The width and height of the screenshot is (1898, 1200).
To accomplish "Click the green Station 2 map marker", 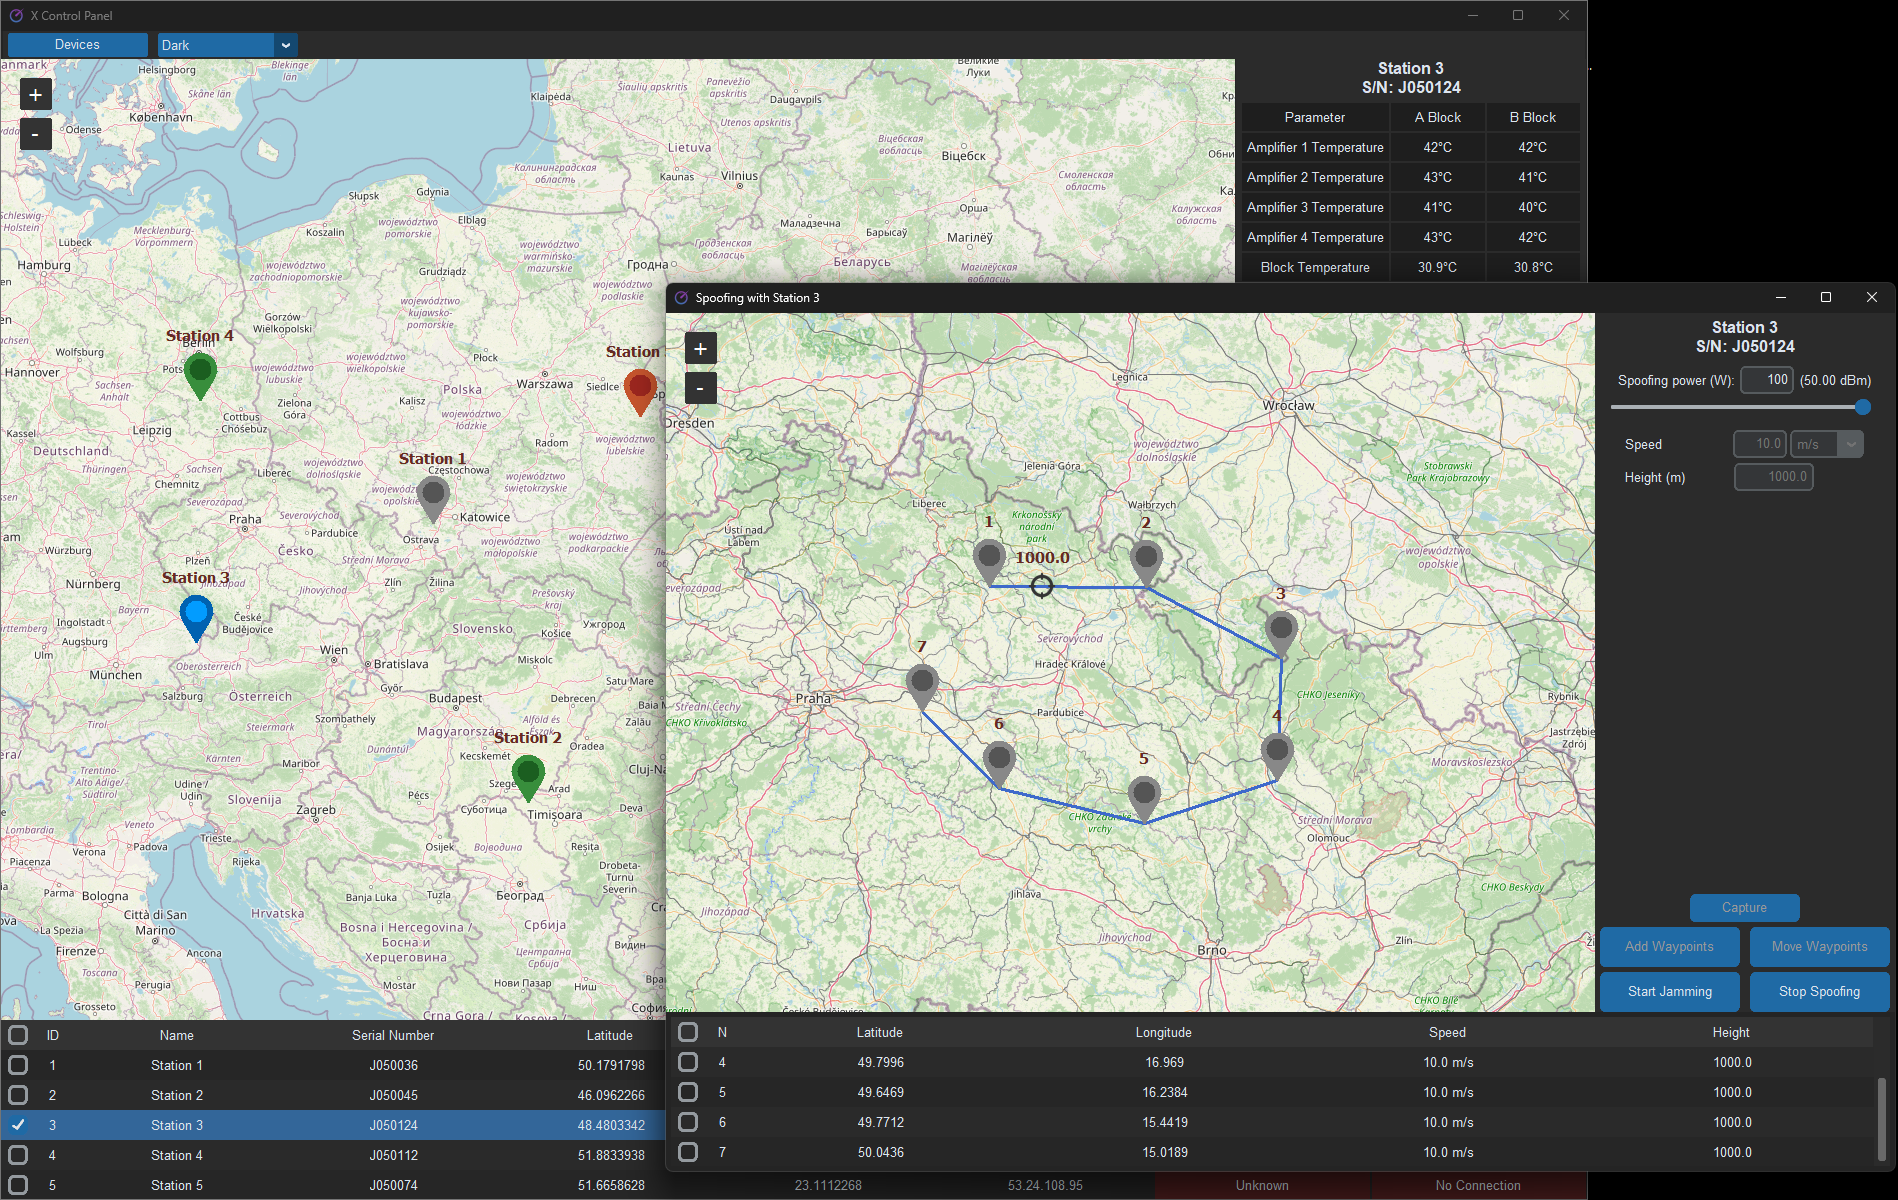I will (528, 777).
